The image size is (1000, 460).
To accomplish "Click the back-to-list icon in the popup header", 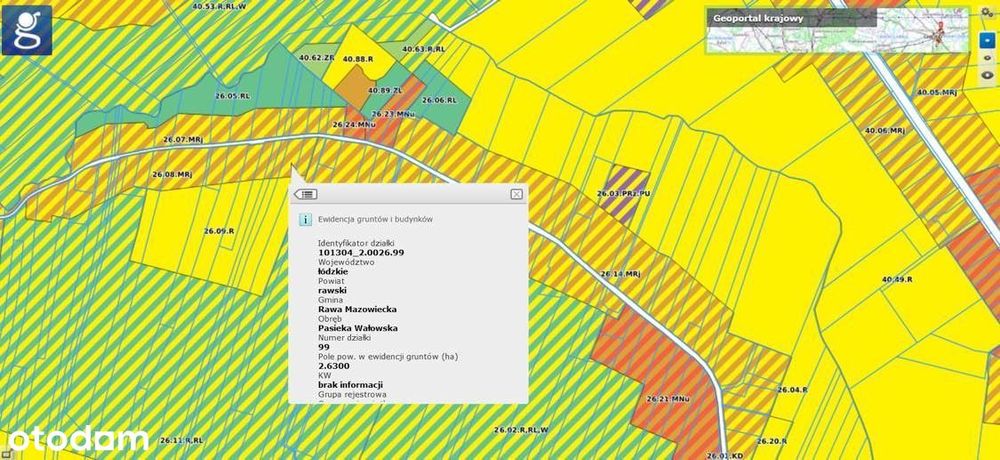I will pos(305,194).
